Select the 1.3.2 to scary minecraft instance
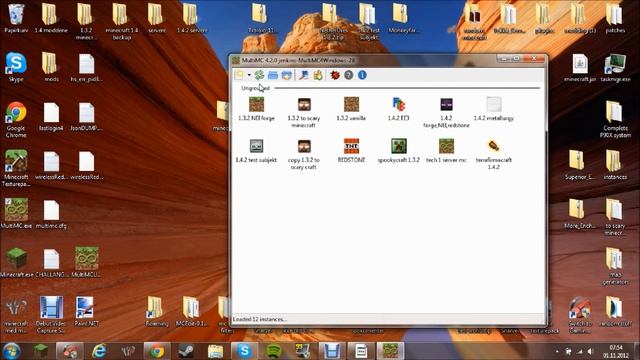The width and height of the screenshot is (640, 360). click(304, 112)
